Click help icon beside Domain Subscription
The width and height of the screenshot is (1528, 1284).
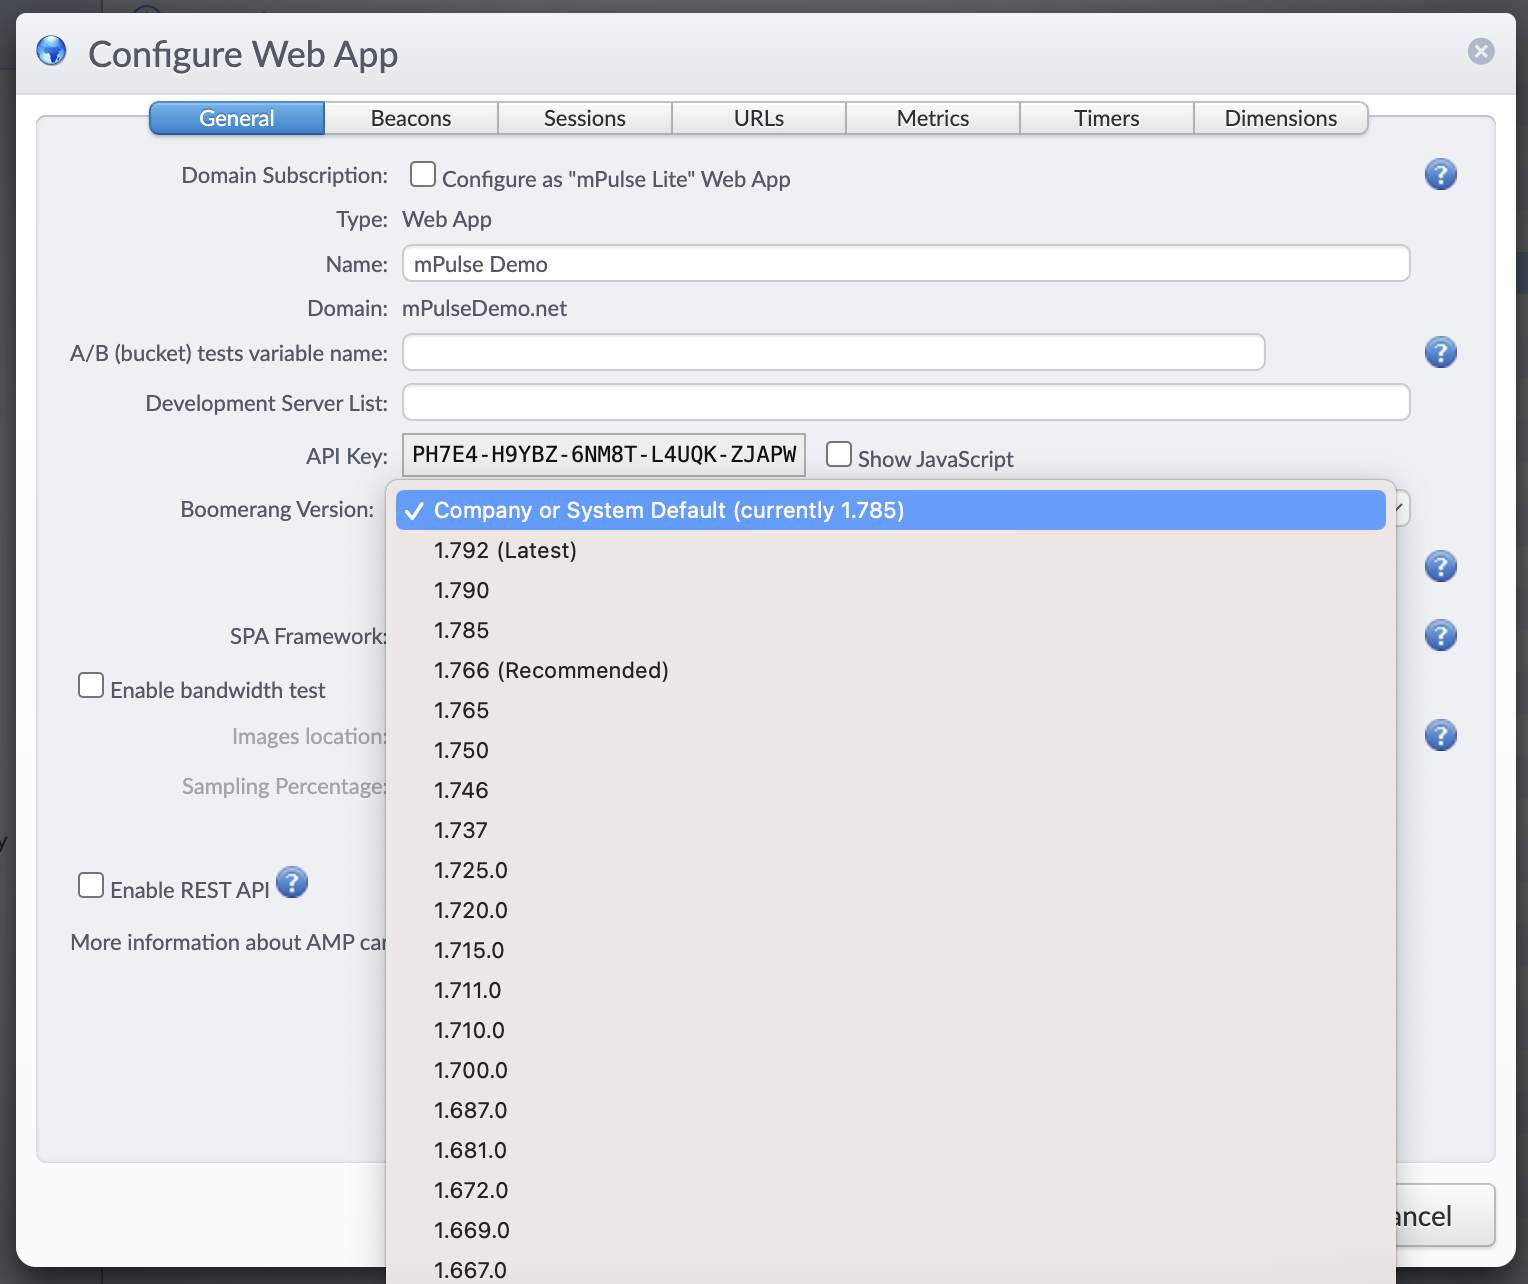point(1440,175)
